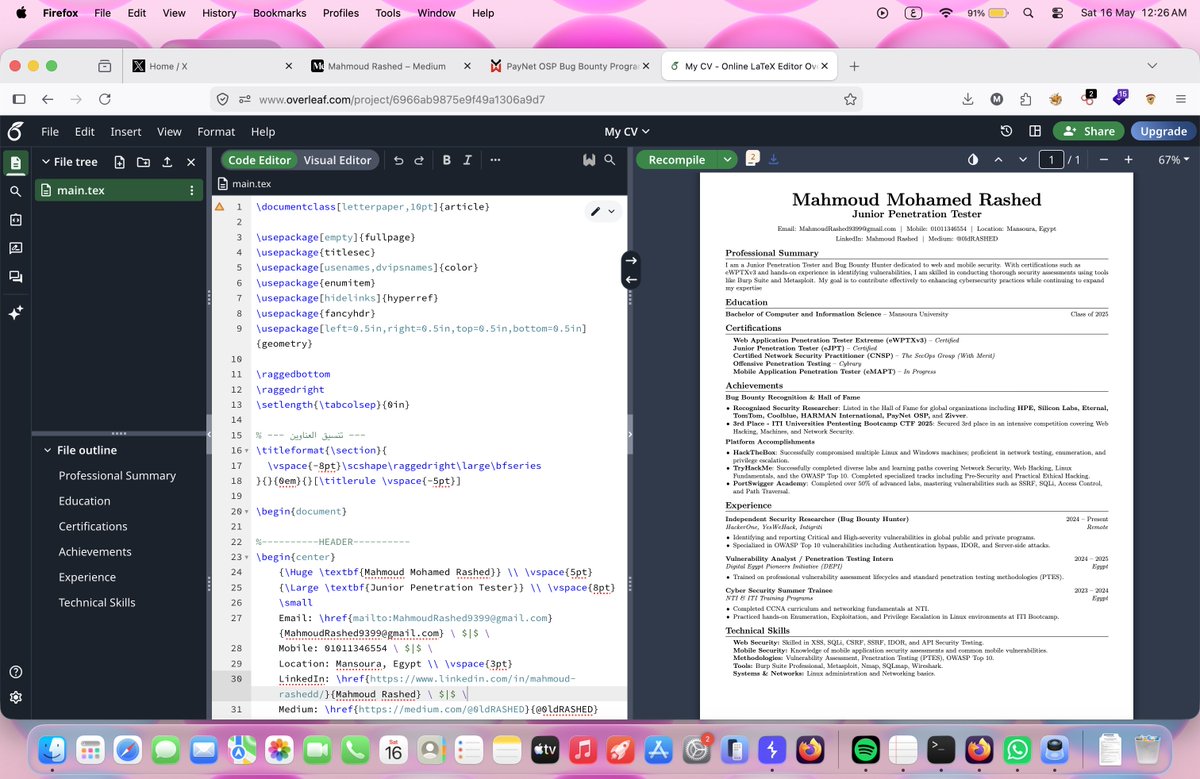Viewport: 1200px width, 779px height.
Task: Create a new file in file tree
Action: (120, 162)
